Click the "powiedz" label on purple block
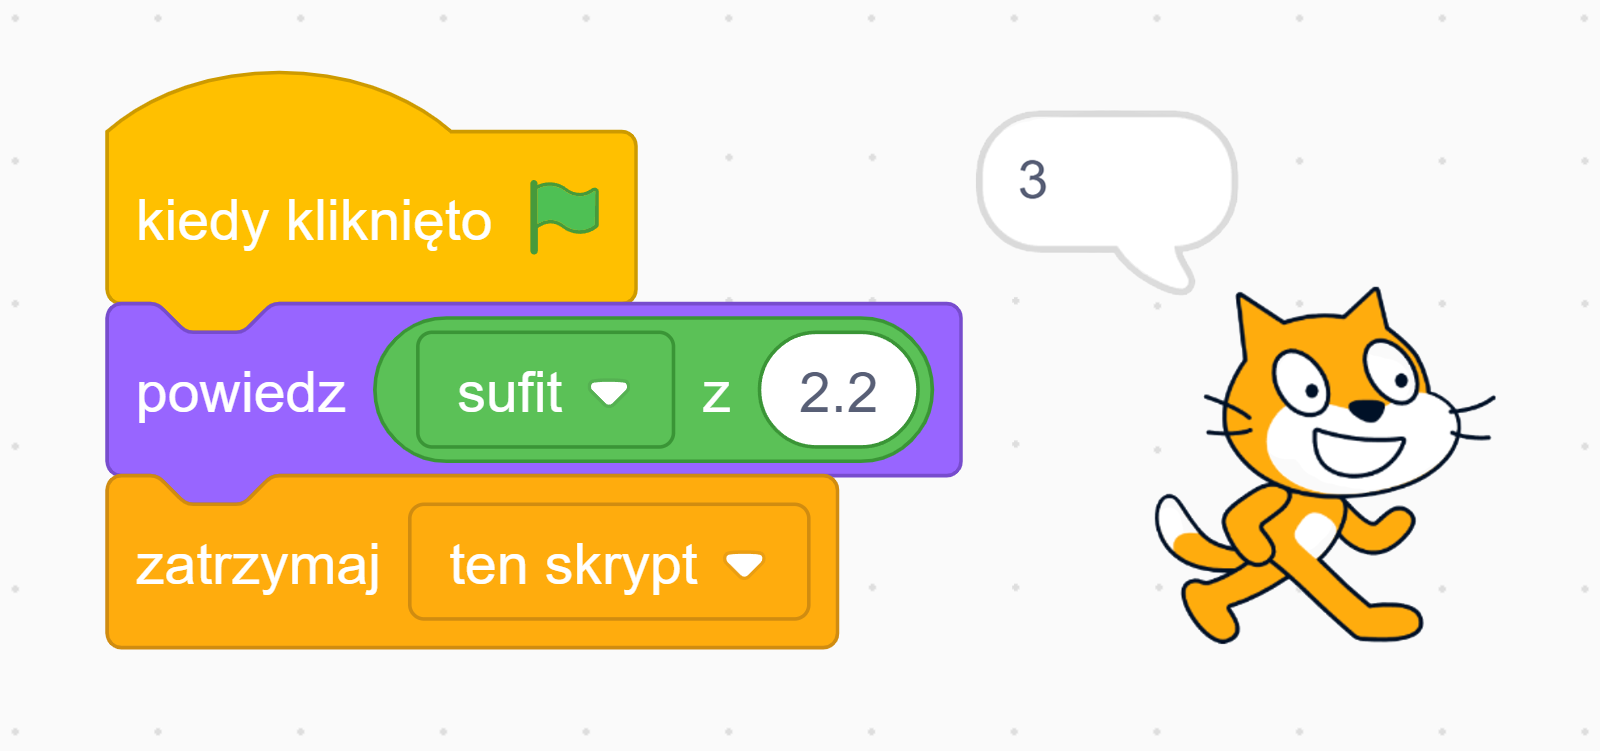 click(x=241, y=393)
